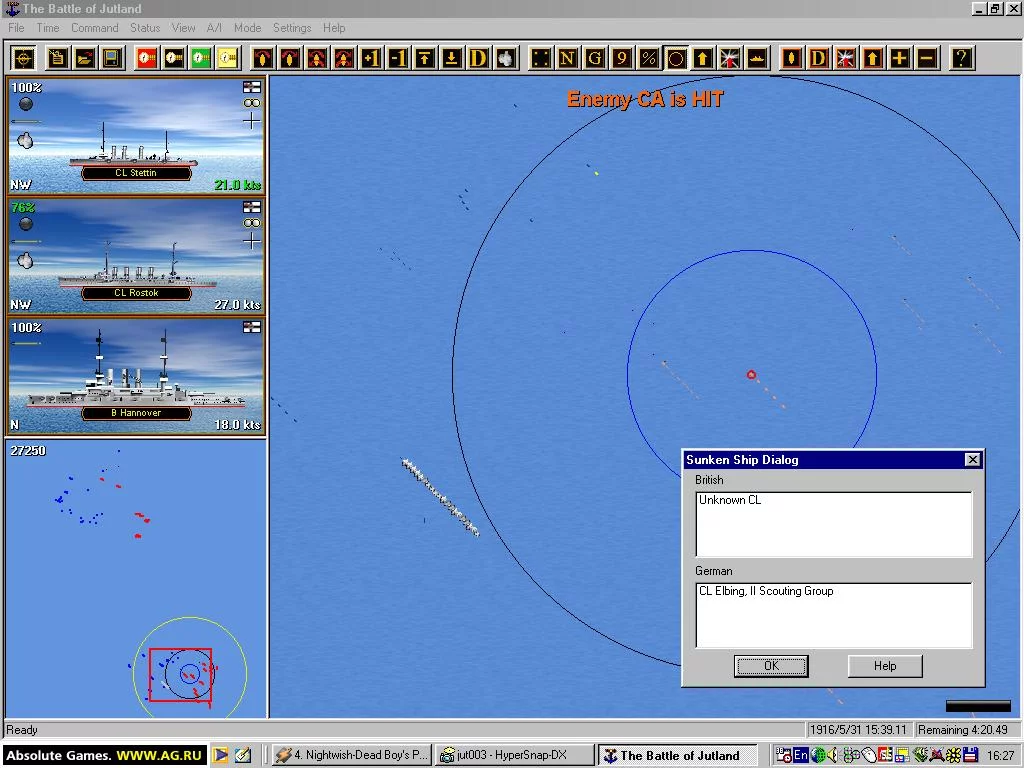Click Remaining 4:20.49 in status bar
Image resolution: width=1024 pixels, height=768 pixels.
pos(963,730)
